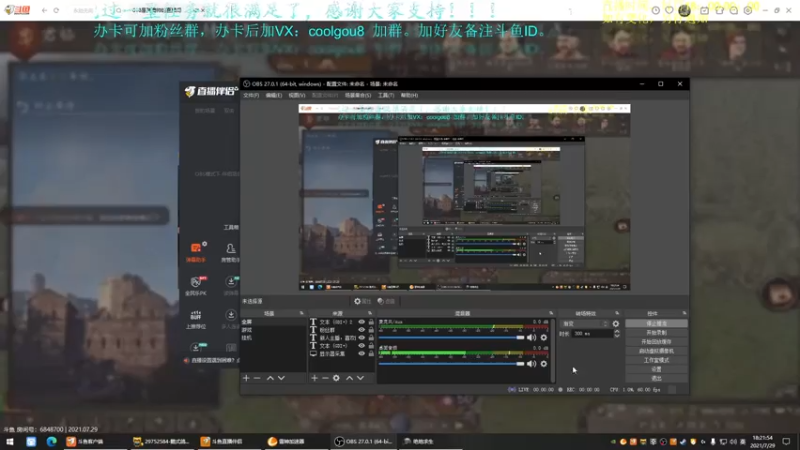Open 弹幕助手 in 直播伴侣 sidebar
Screen dimensions: 800x450
pyautogui.click(x=196, y=253)
